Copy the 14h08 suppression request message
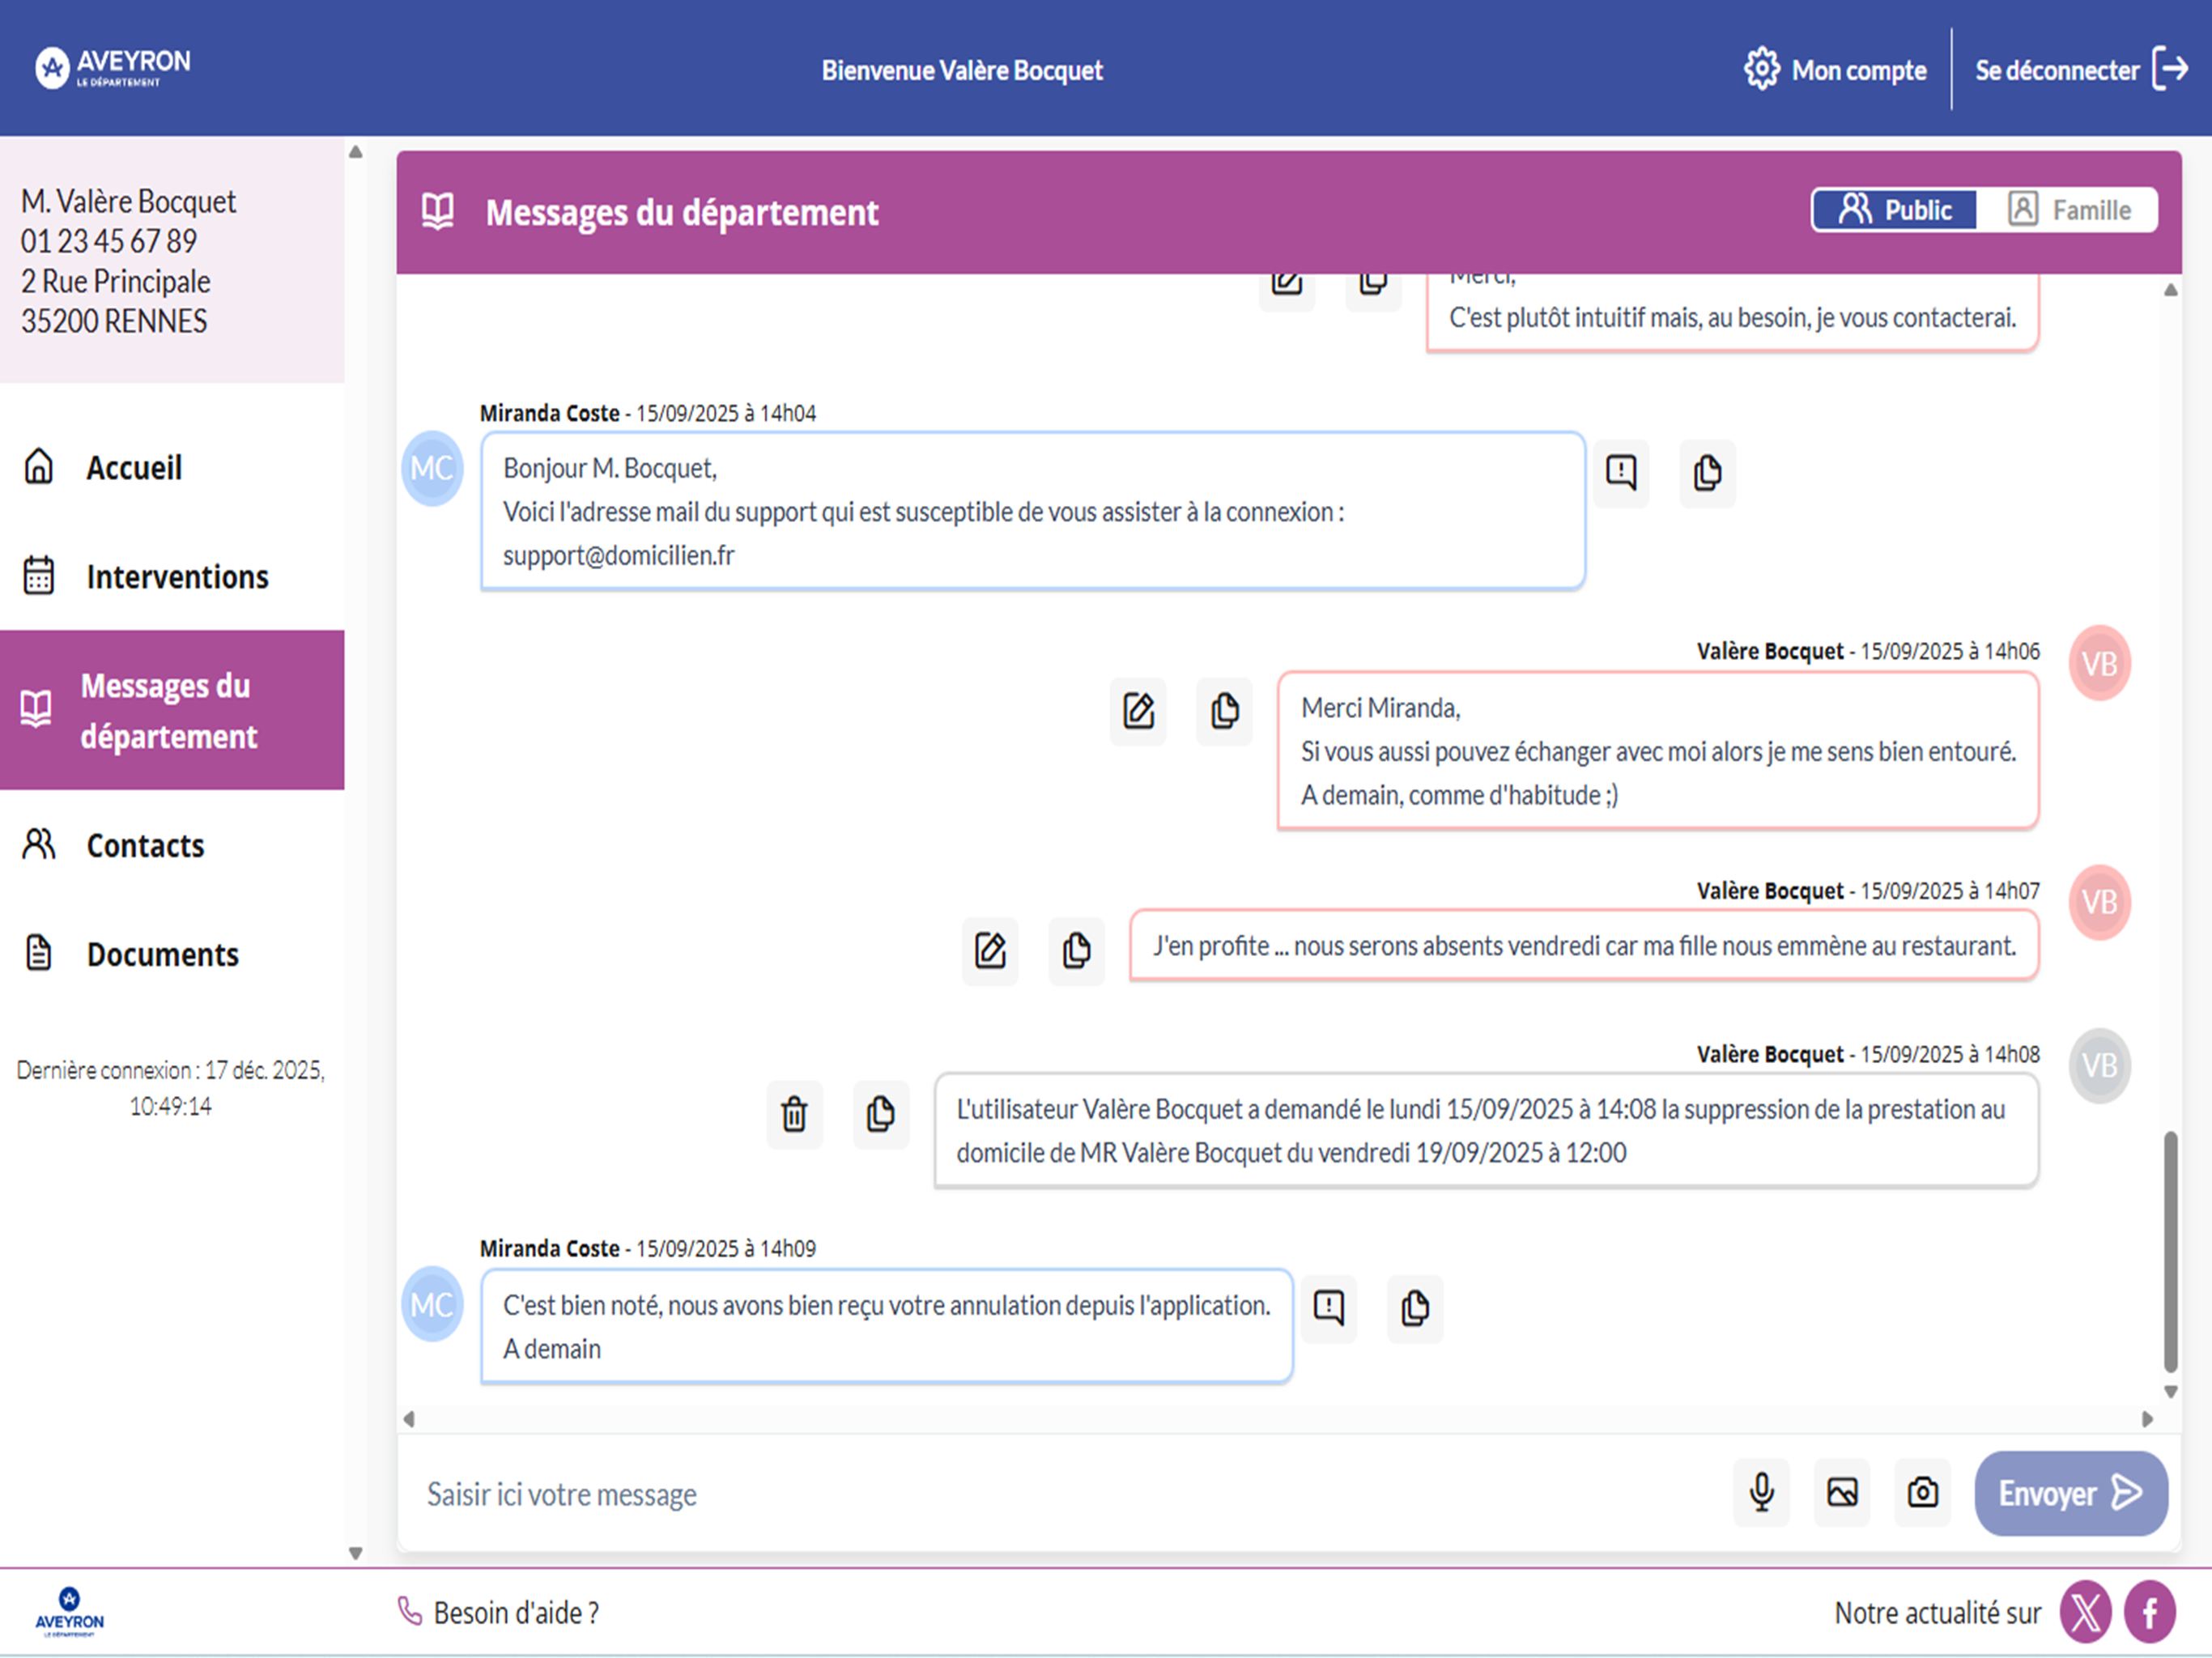The height and width of the screenshot is (1658, 2212). pos(880,1113)
